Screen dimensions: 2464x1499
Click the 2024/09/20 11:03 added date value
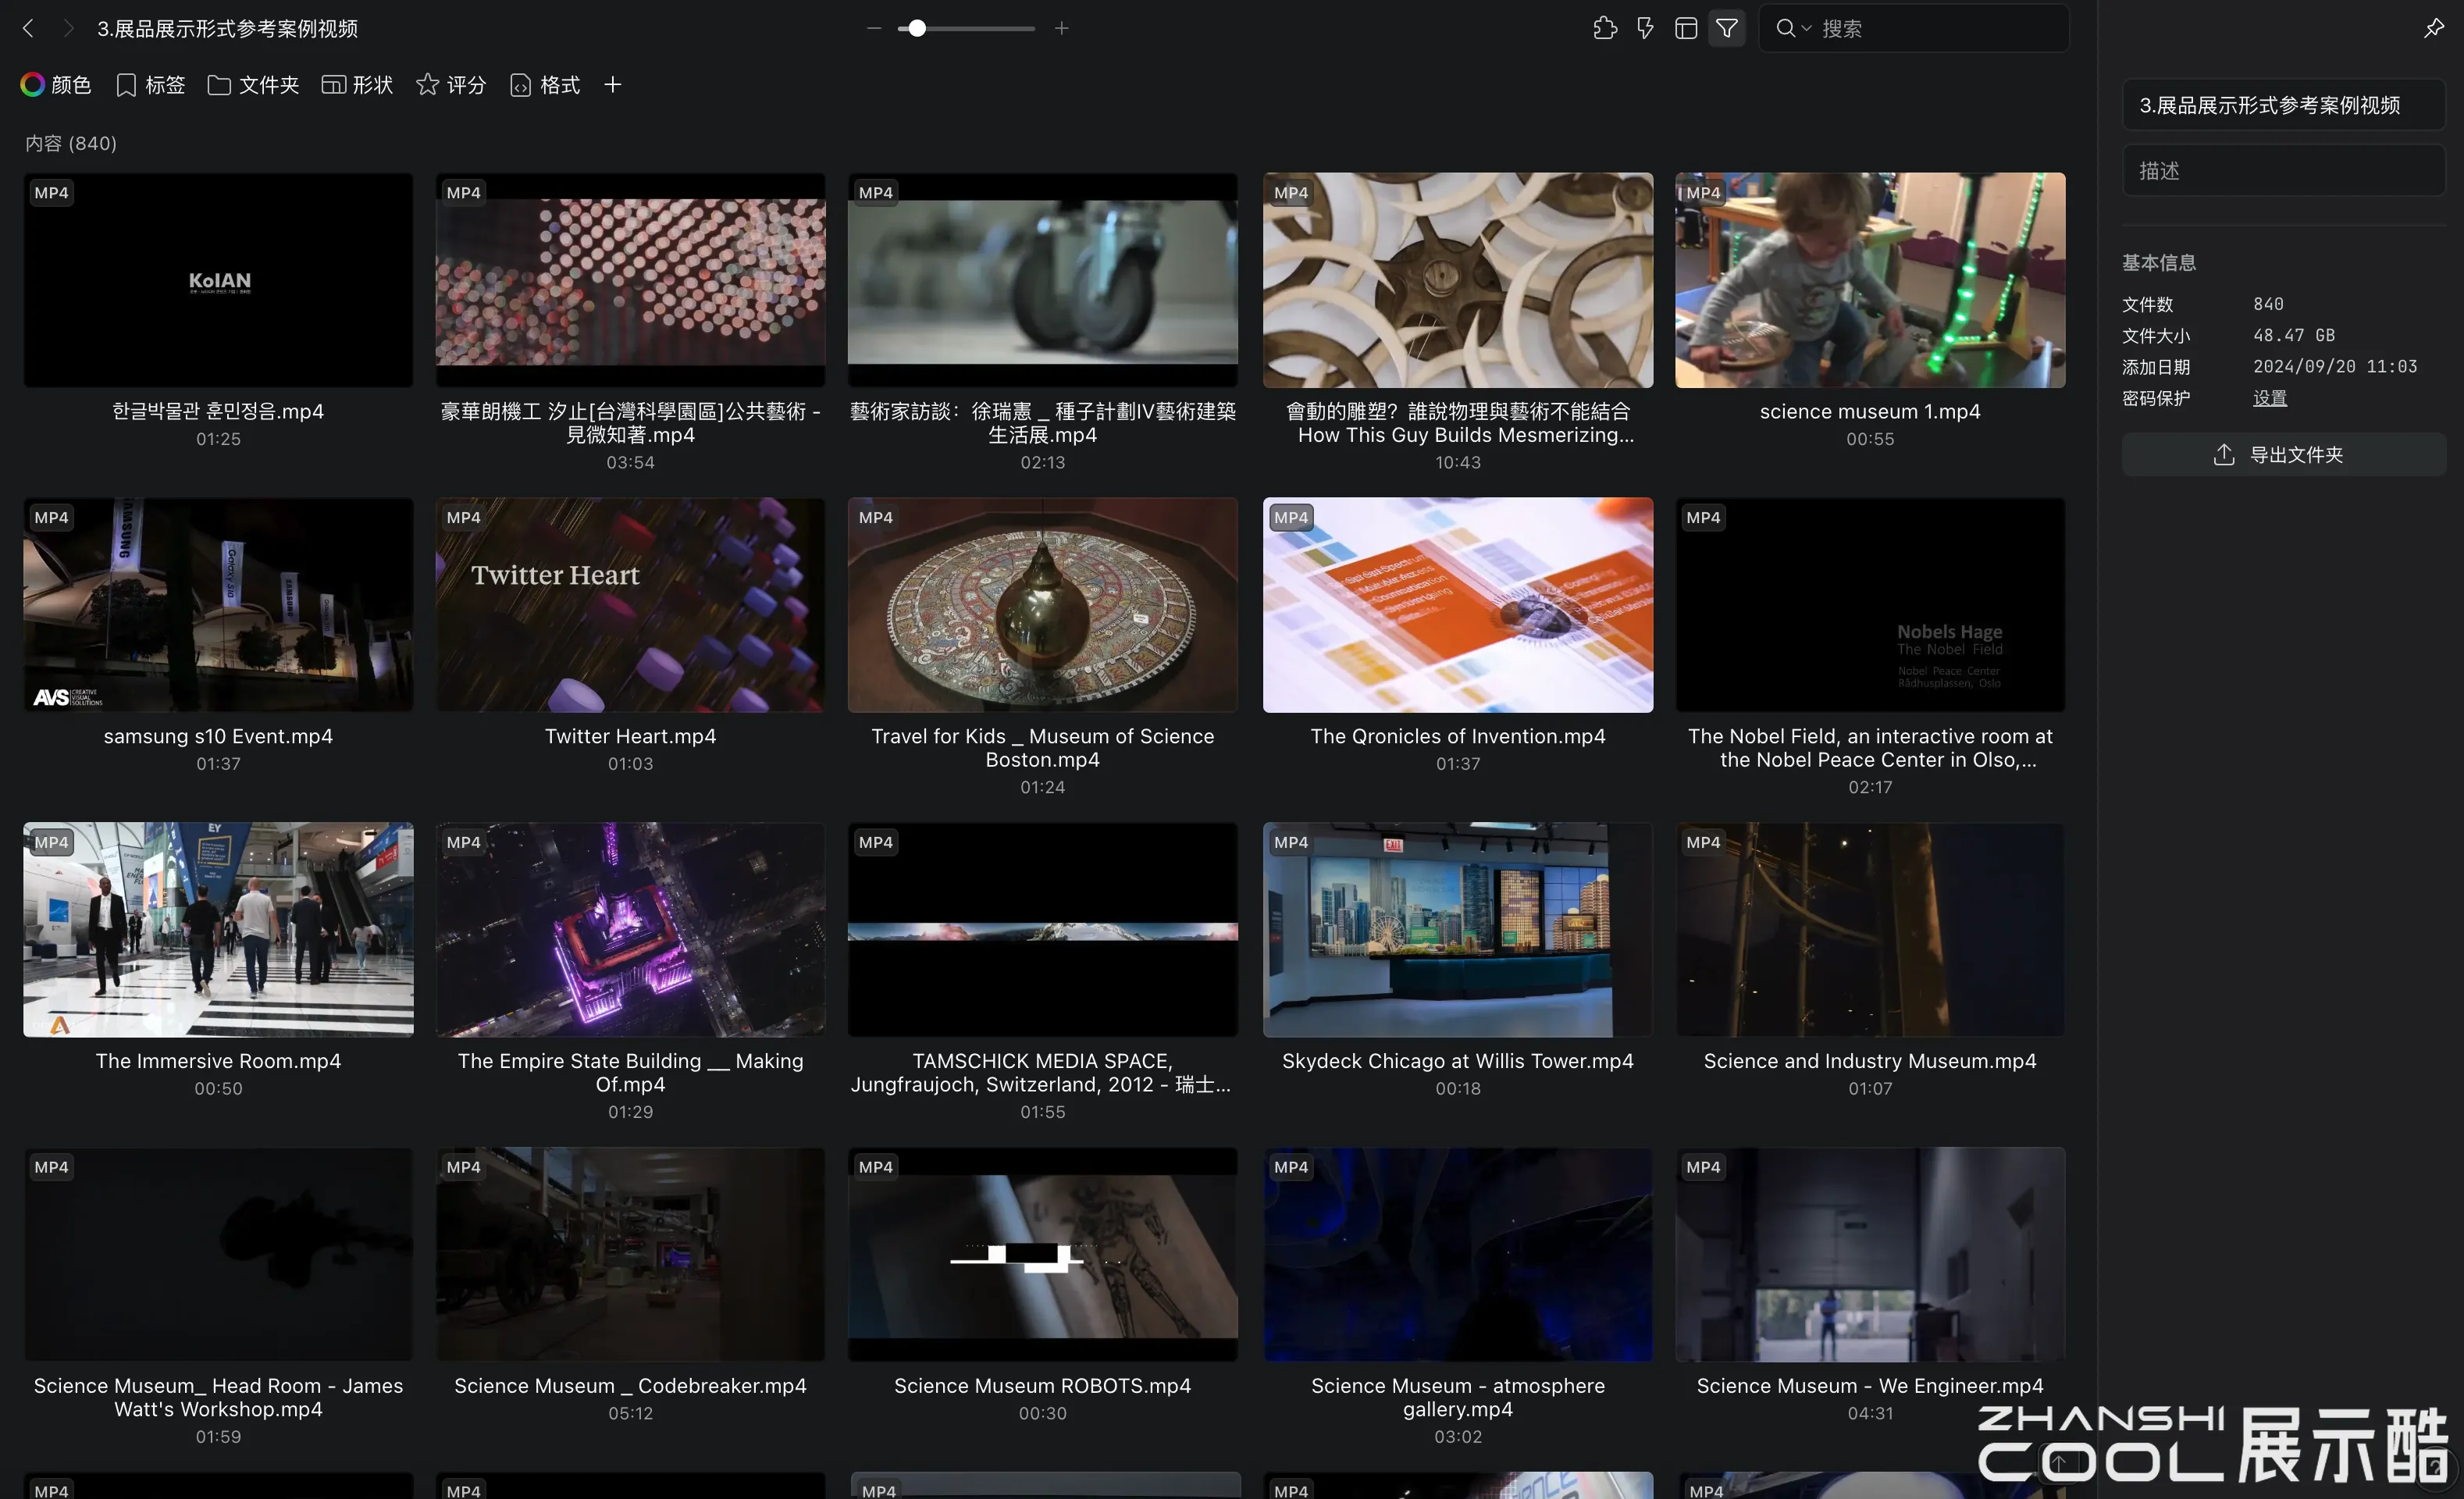2335,367
